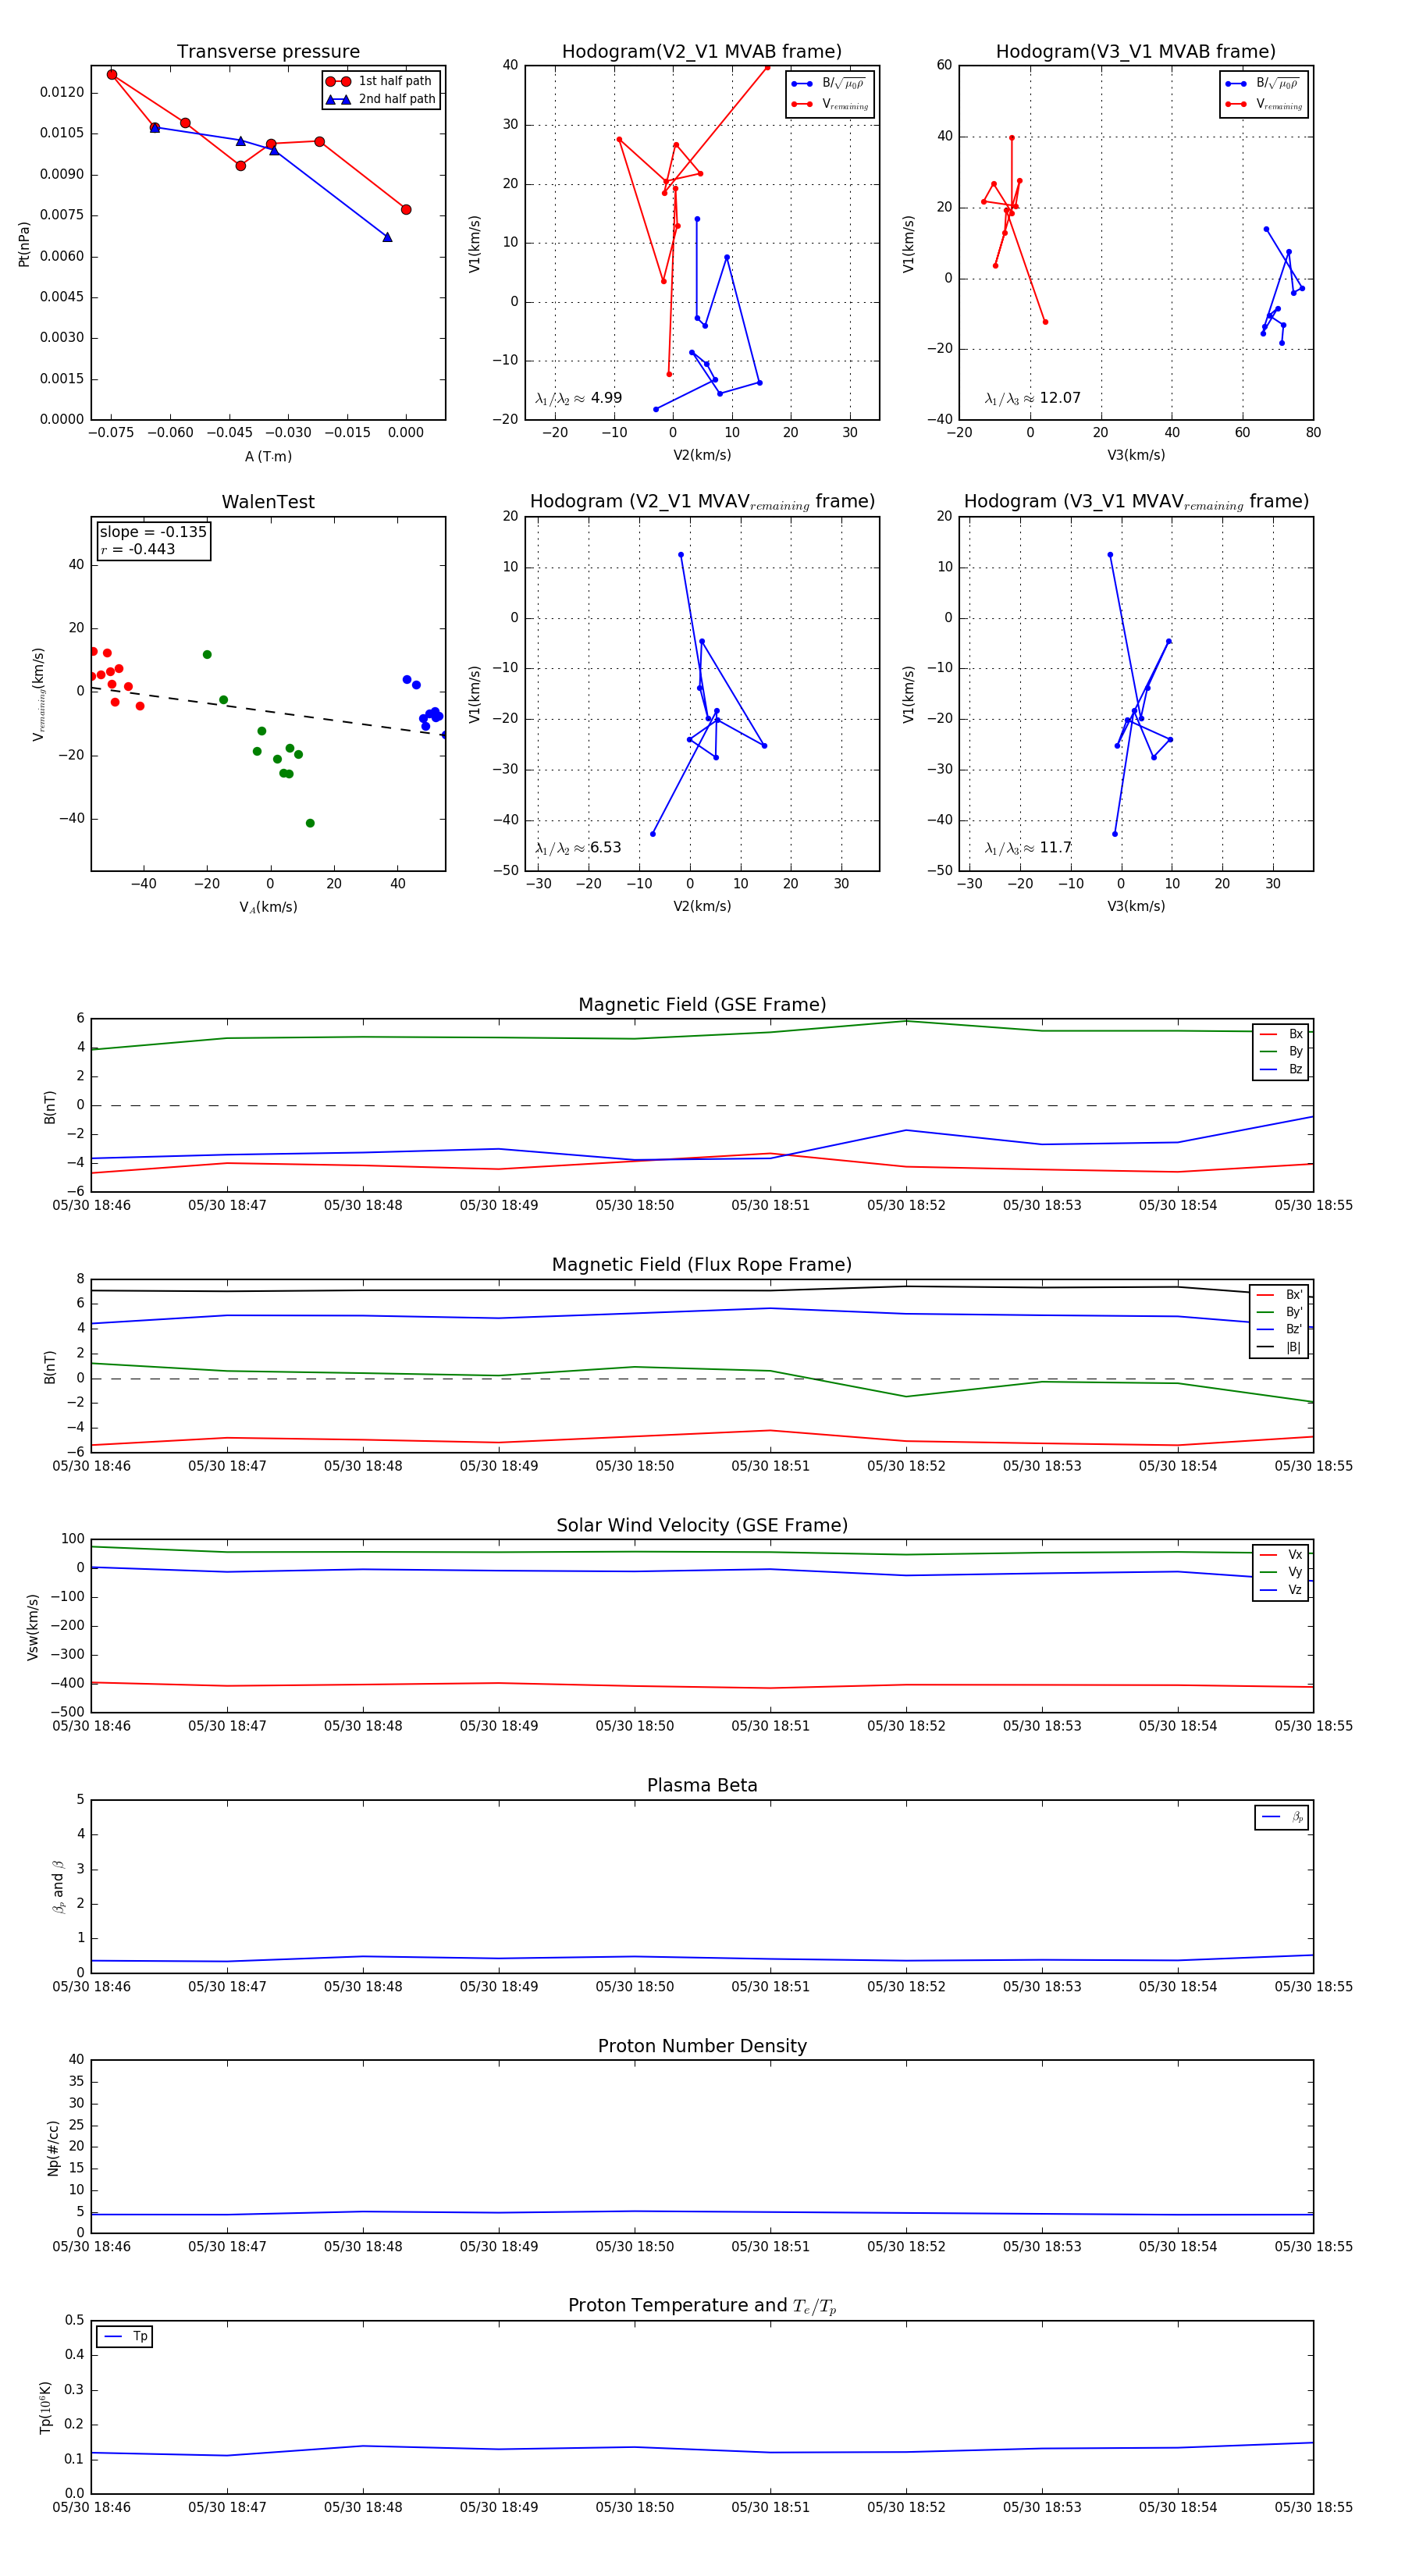The height and width of the screenshot is (2576, 1405).
Task: Click the 'slope = -0.135' text
Action: coord(153,532)
